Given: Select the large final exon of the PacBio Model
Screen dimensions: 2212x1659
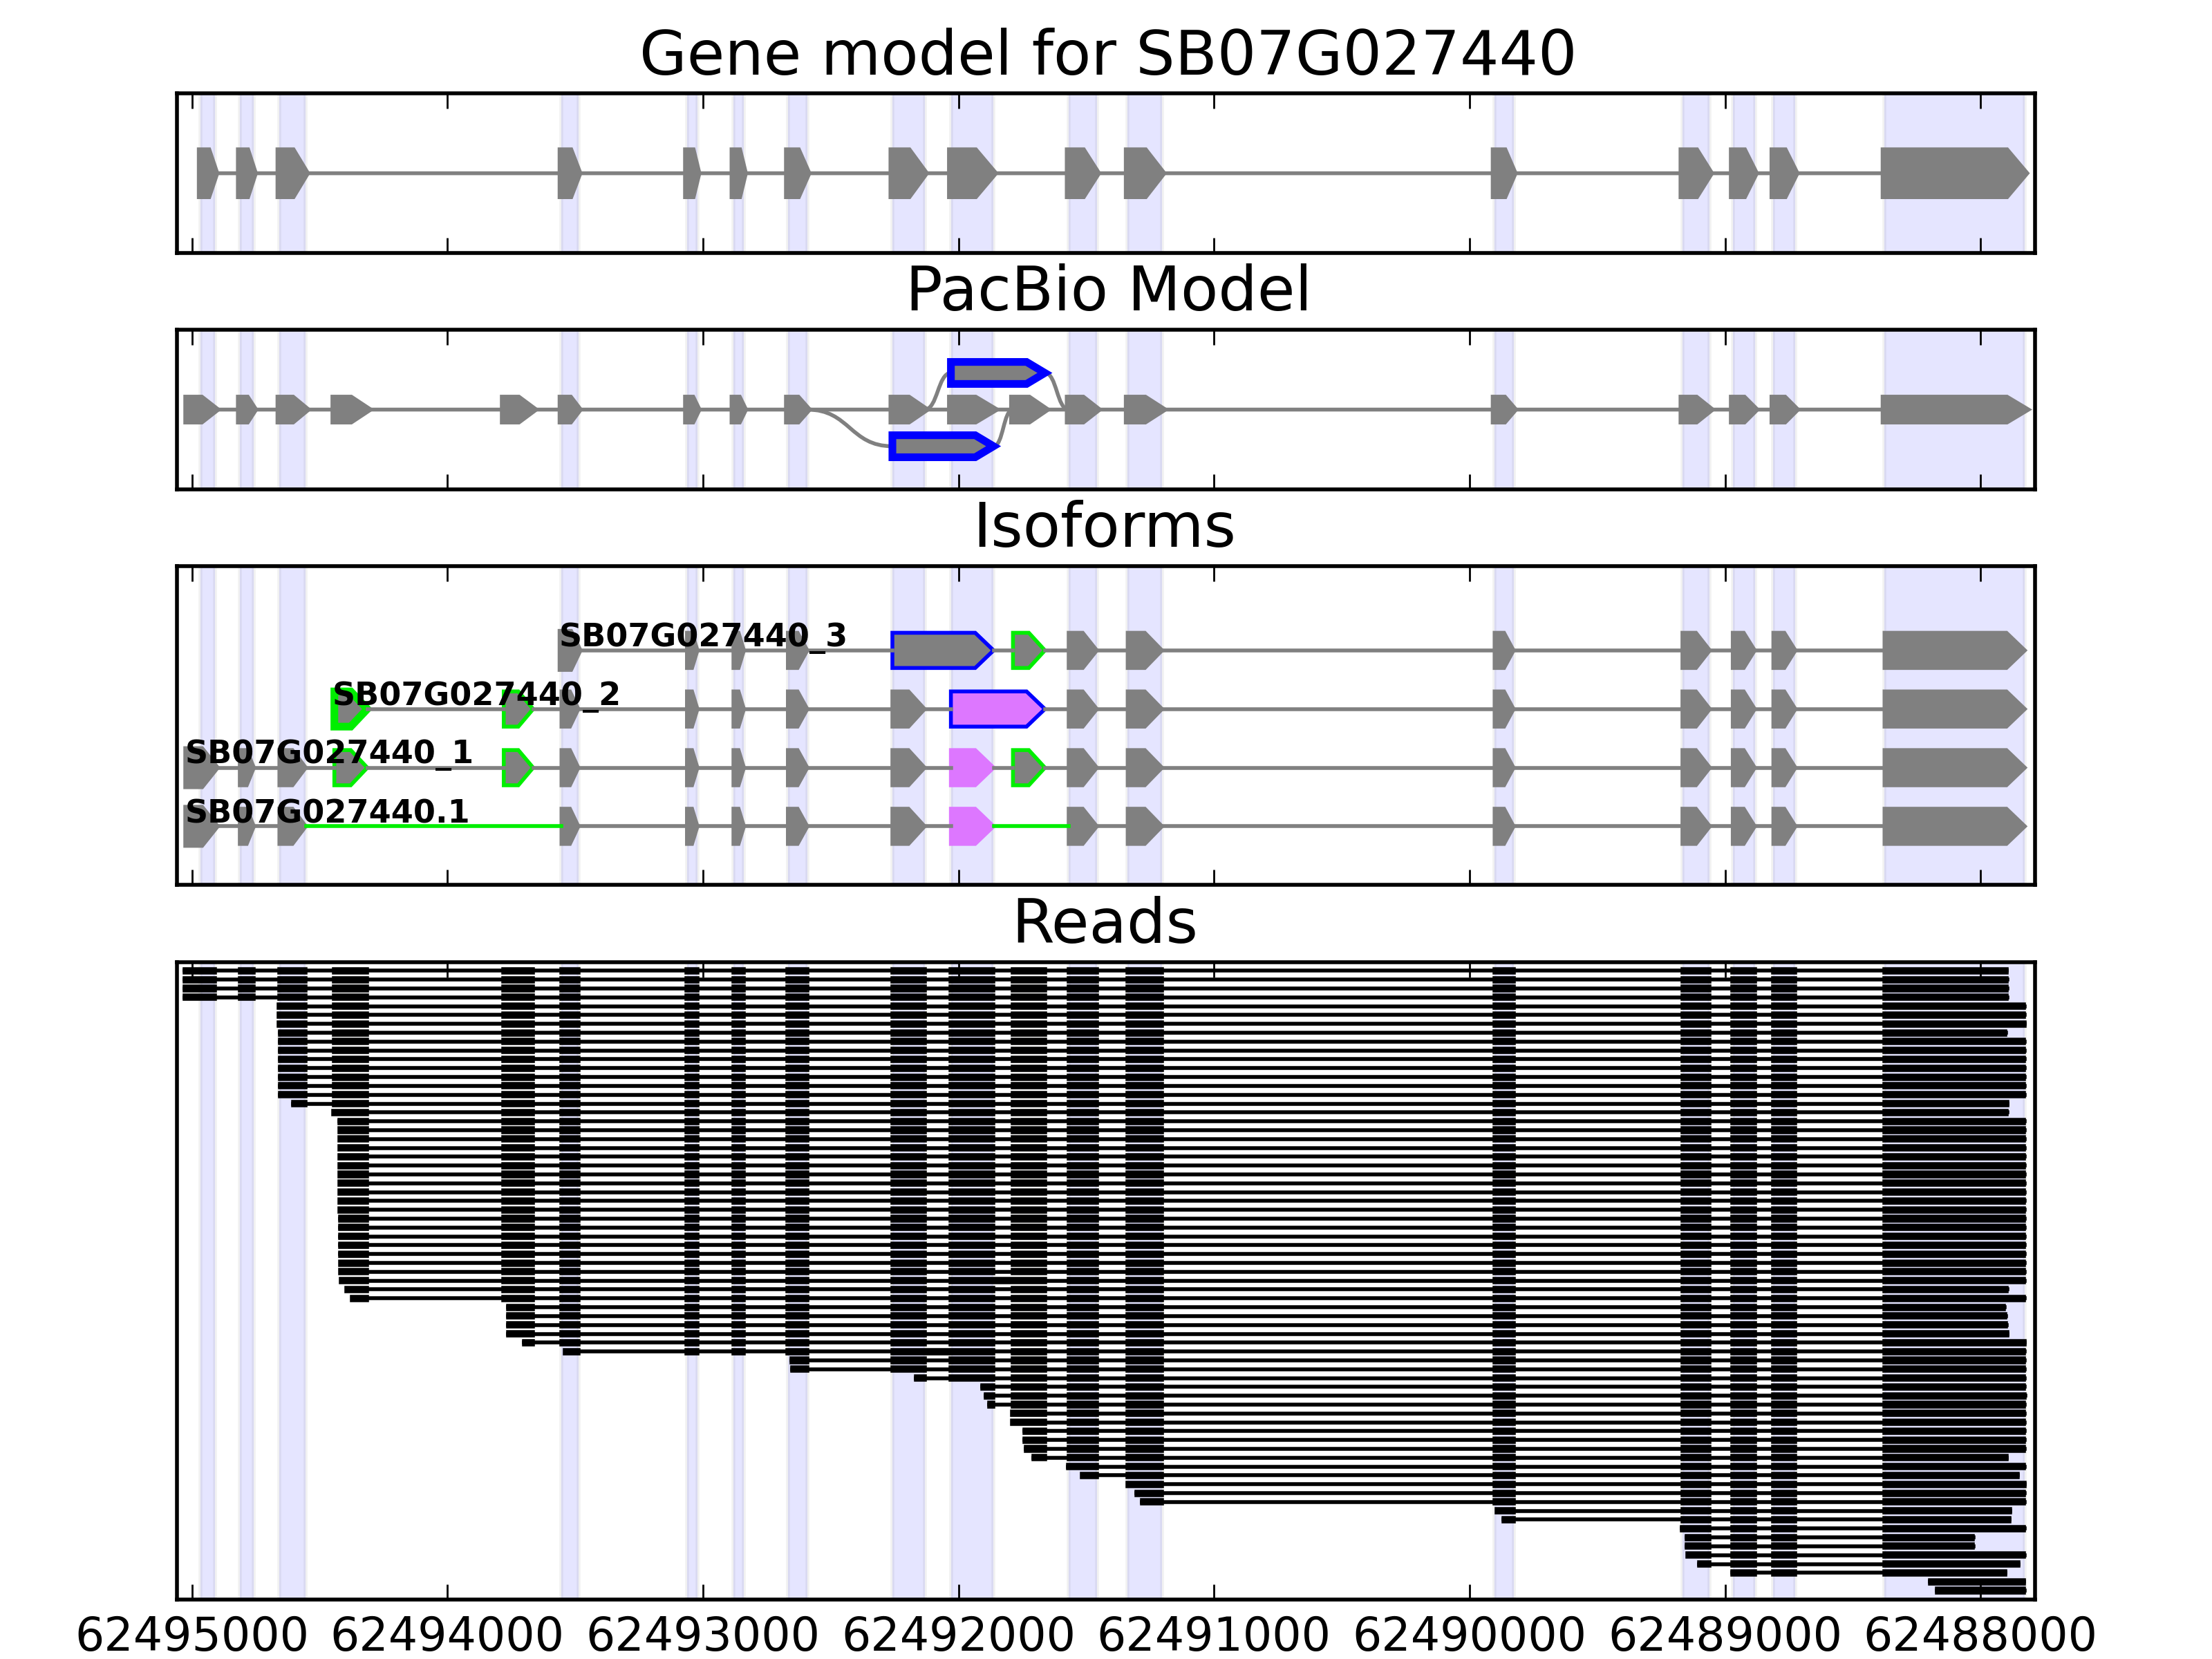Looking at the screenshot, I should 1950,410.
